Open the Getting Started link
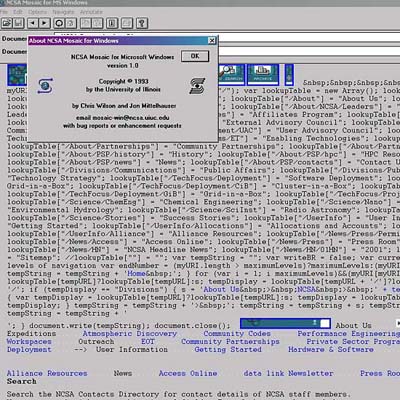This screenshot has width=400, height=400. point(228,350)
